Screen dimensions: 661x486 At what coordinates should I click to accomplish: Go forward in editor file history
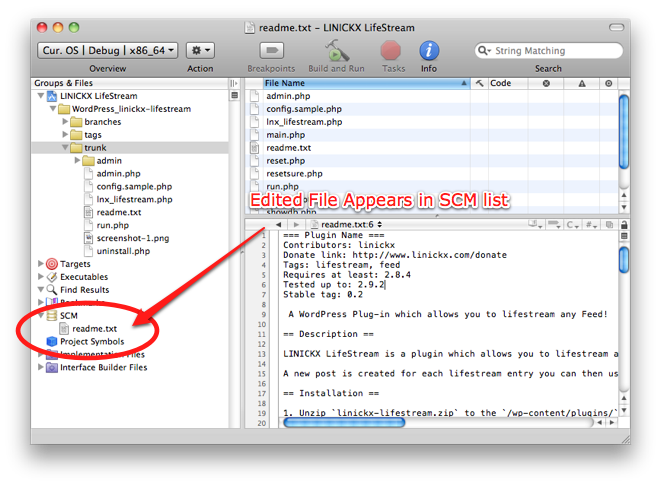tap(296, 225)
